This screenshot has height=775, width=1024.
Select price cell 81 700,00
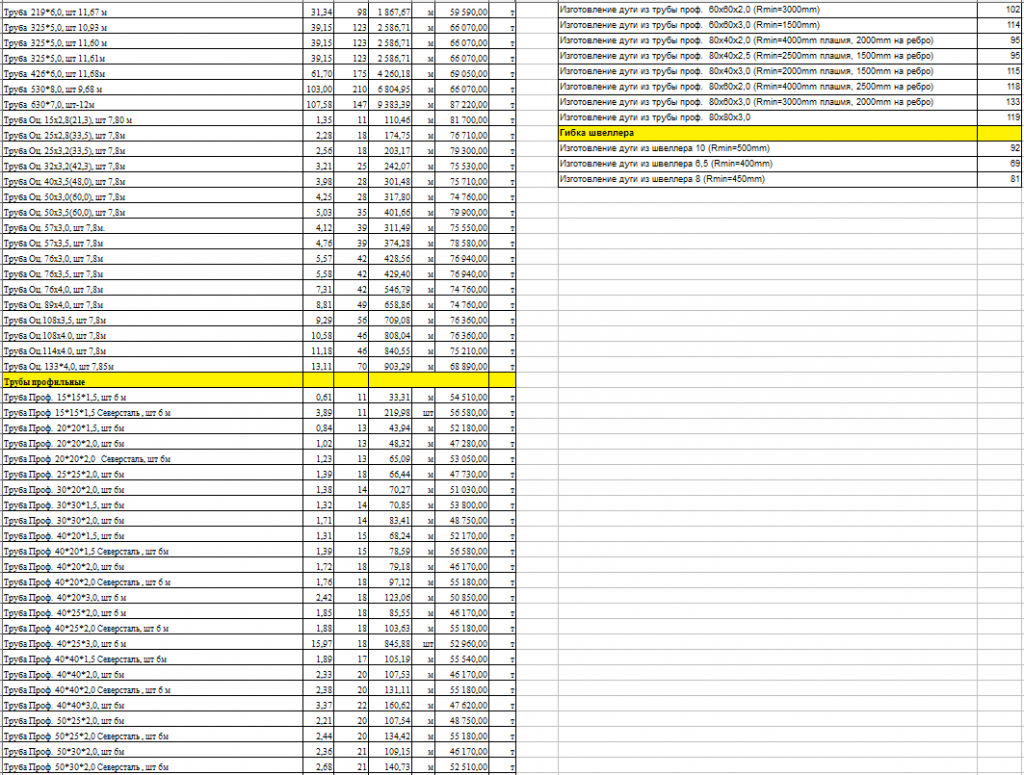466,120
